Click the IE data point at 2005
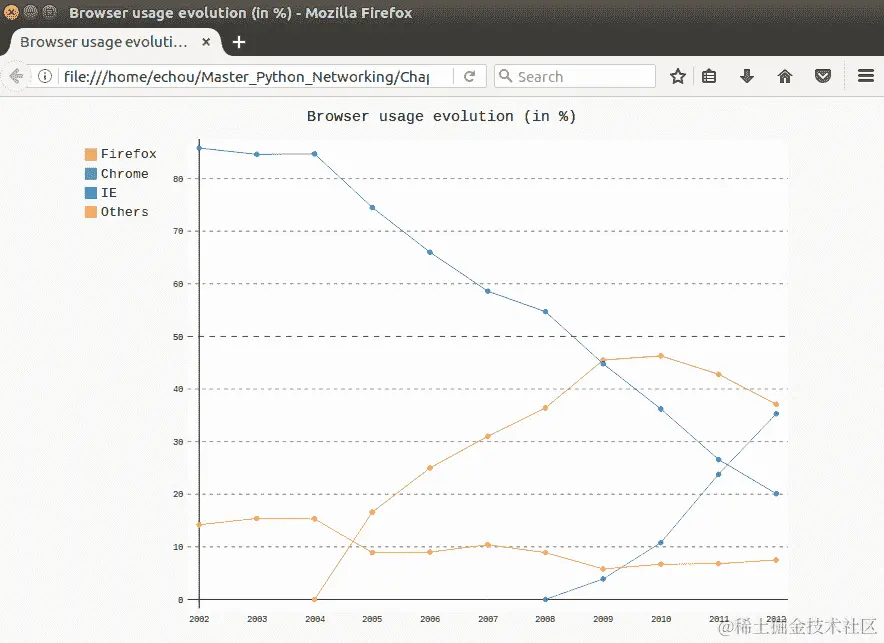This screenshot has height=643, width=884. pyautogui.click(x=372, y=208)
